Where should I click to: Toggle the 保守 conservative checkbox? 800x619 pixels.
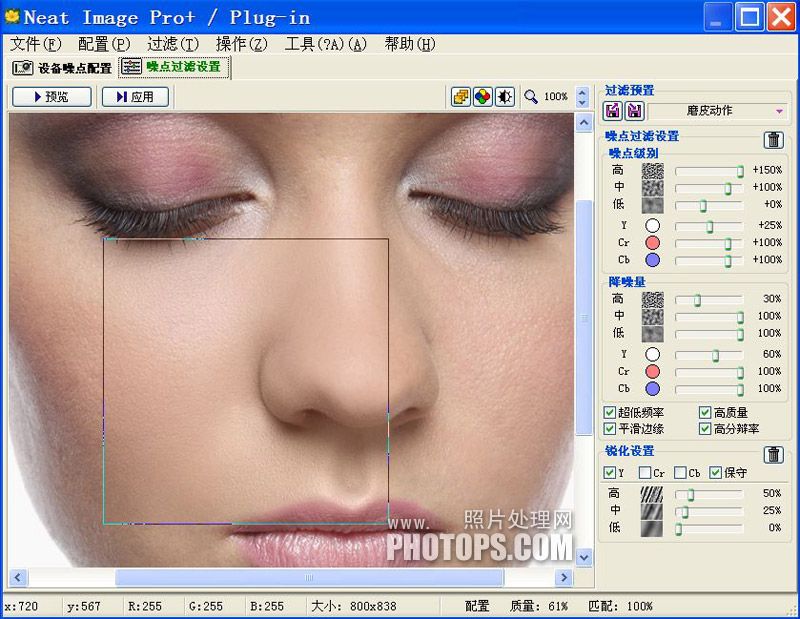715,473
